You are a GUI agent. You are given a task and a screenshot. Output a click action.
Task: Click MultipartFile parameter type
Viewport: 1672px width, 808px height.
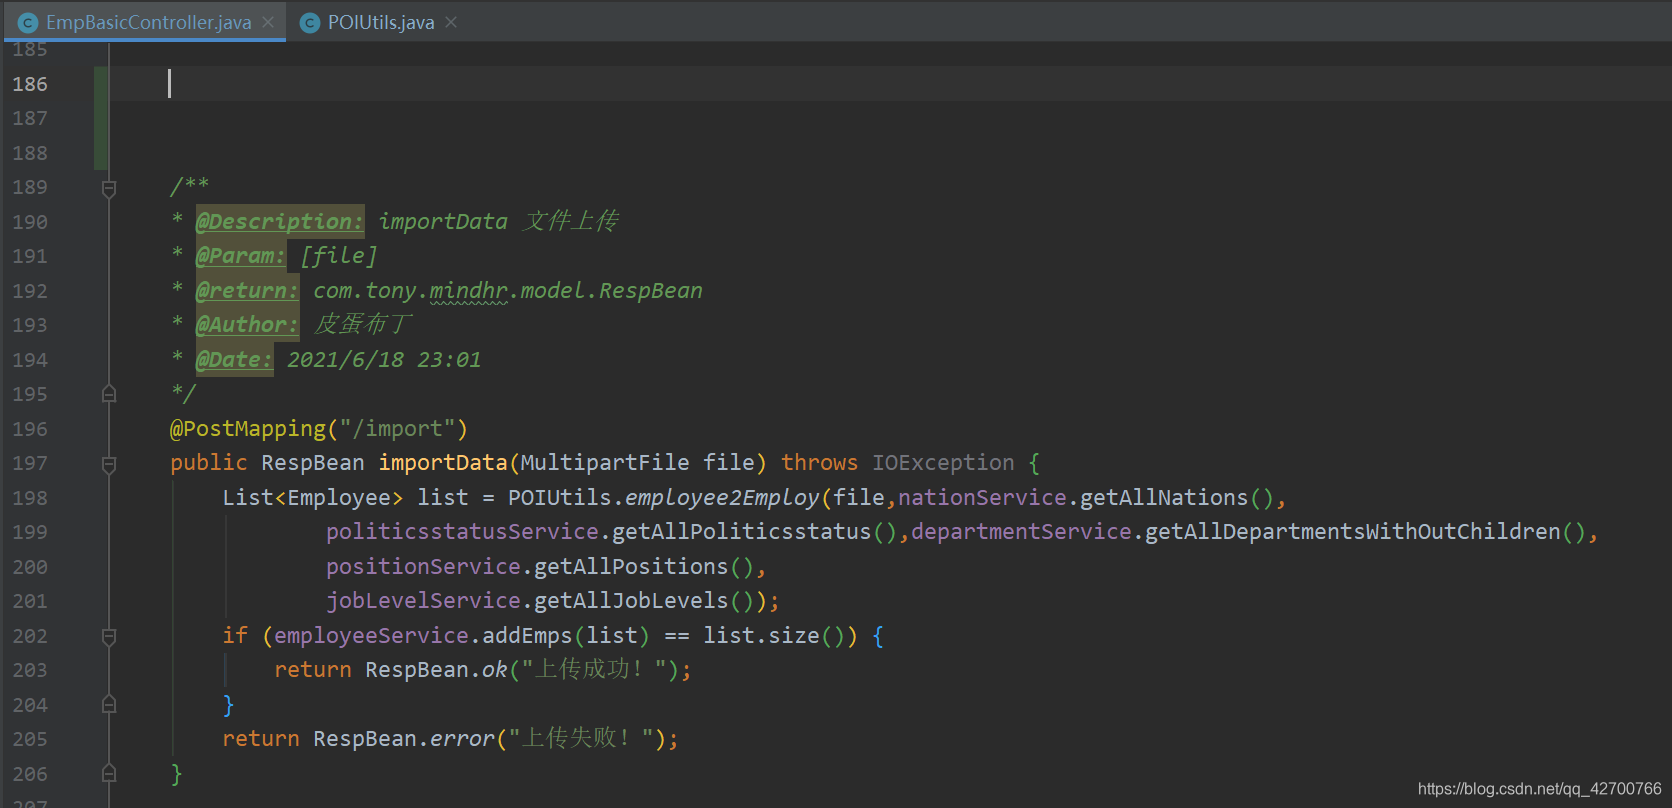click(605, 463)
